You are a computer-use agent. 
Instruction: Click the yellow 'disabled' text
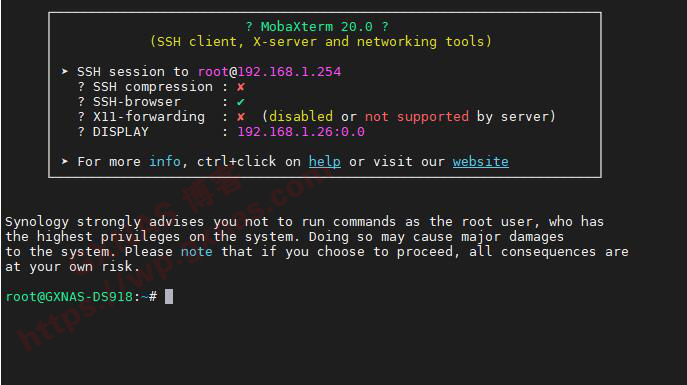click(x=301, y=117)
